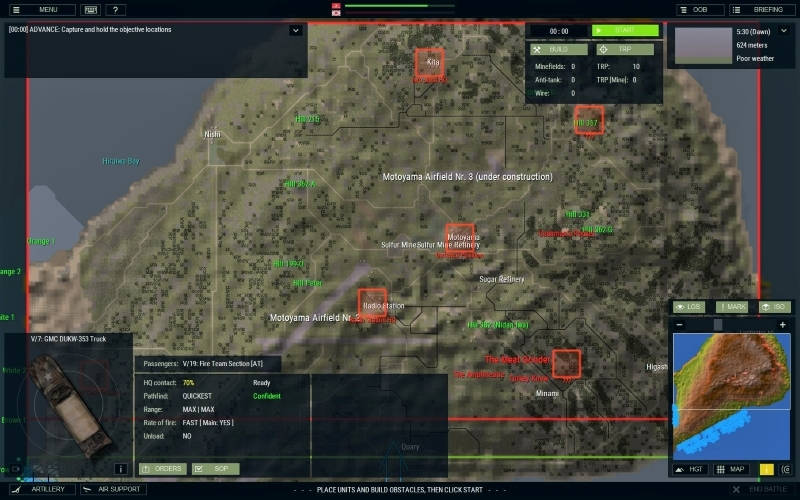This screenshot has height=500, width=800.
Task: Click the Nishi map label
Action: [212, 134]
